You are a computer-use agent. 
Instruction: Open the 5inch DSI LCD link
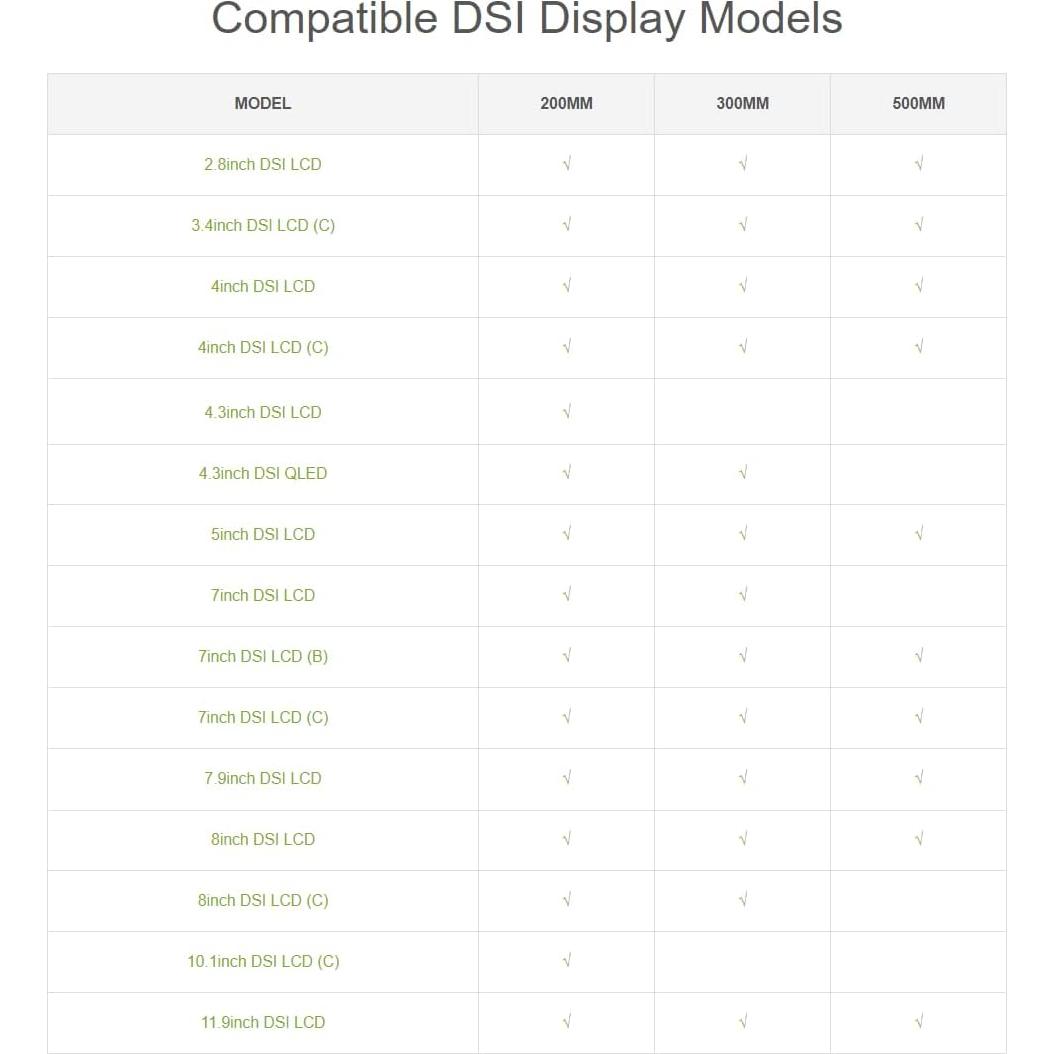click(263, 534)
